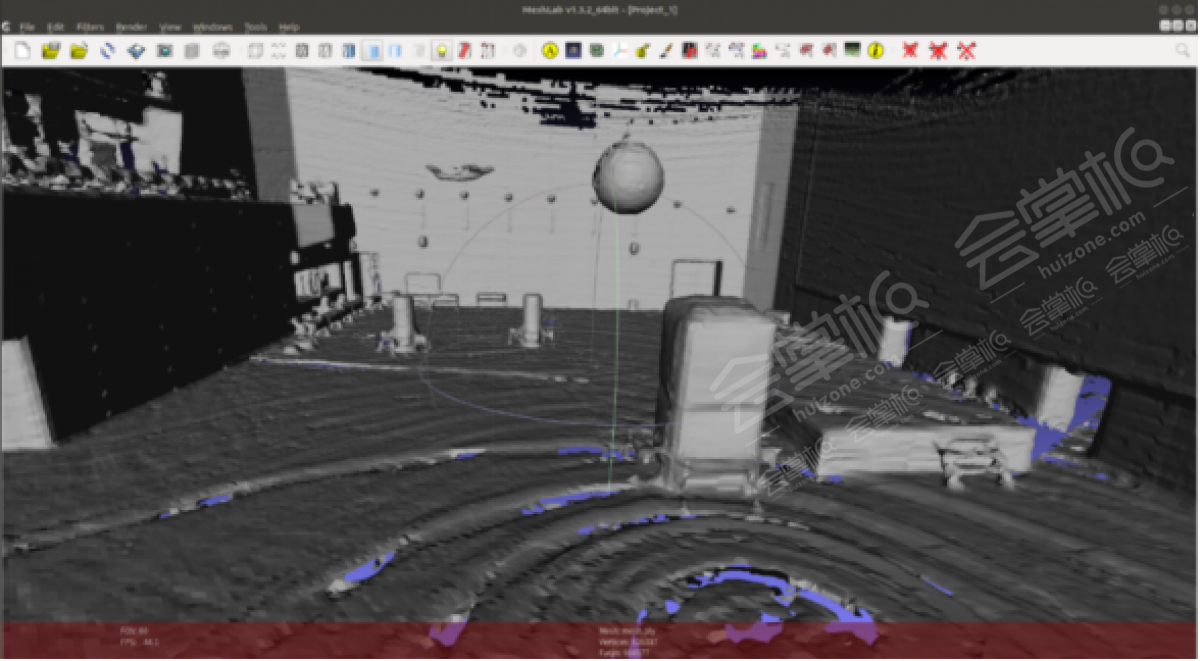Click the floating sphere in viewport

point(628,177)
